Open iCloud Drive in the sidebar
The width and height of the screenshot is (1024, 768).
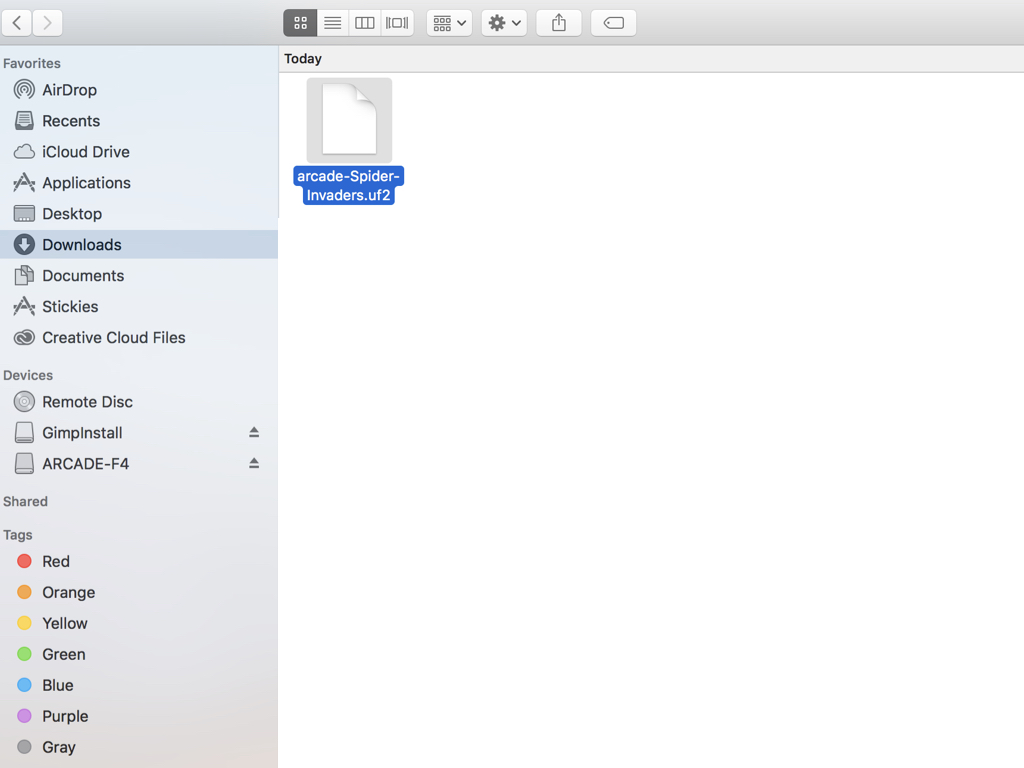[138, 152]
